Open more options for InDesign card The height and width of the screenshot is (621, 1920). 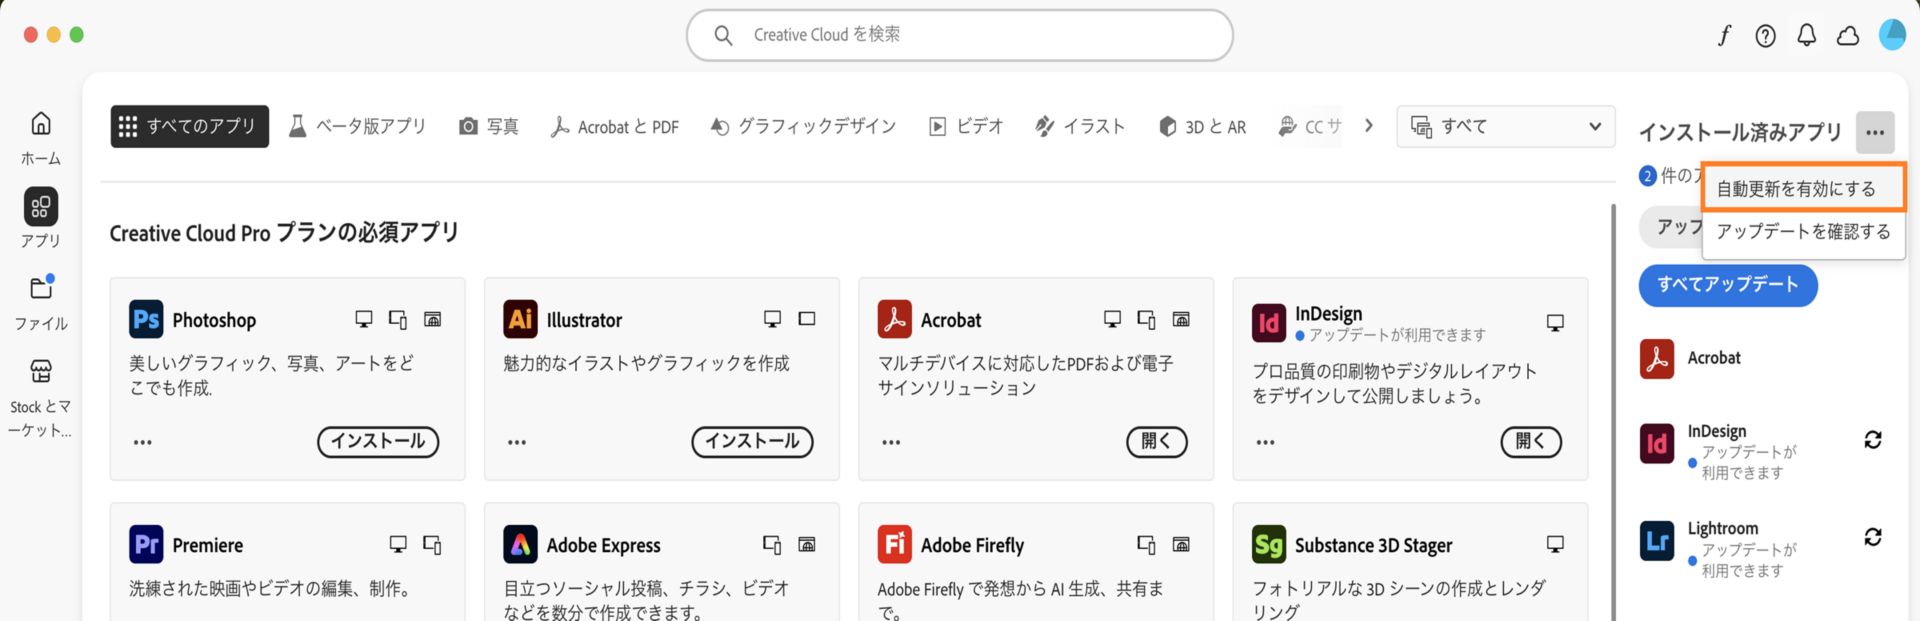coord(1266,442)
